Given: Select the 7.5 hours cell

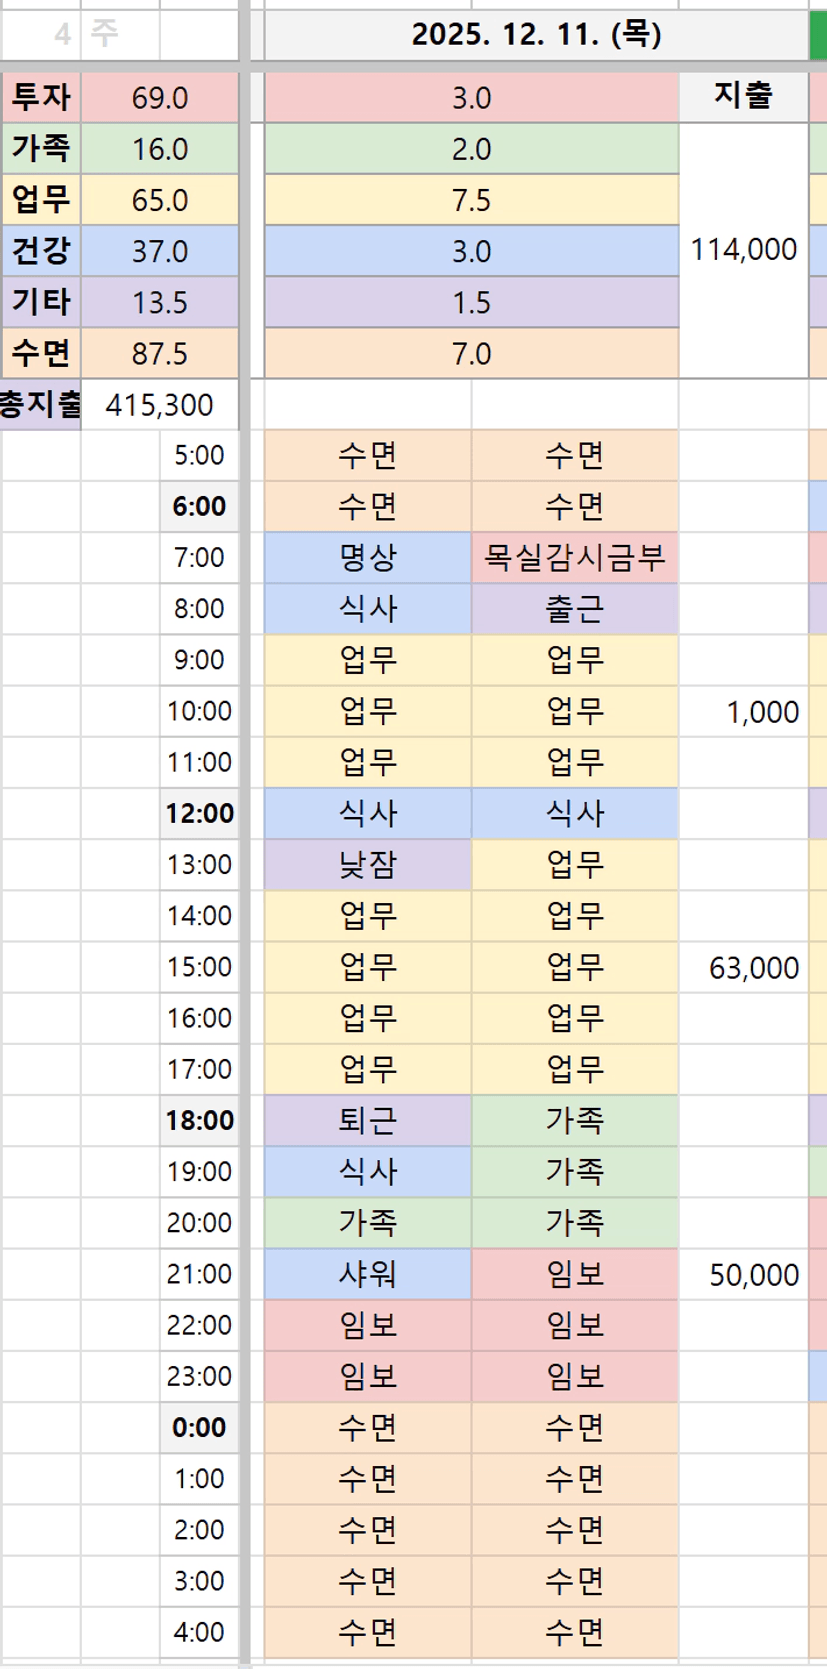Looking at the screenshot, I should pyautogui.click(x=471, y=200).
